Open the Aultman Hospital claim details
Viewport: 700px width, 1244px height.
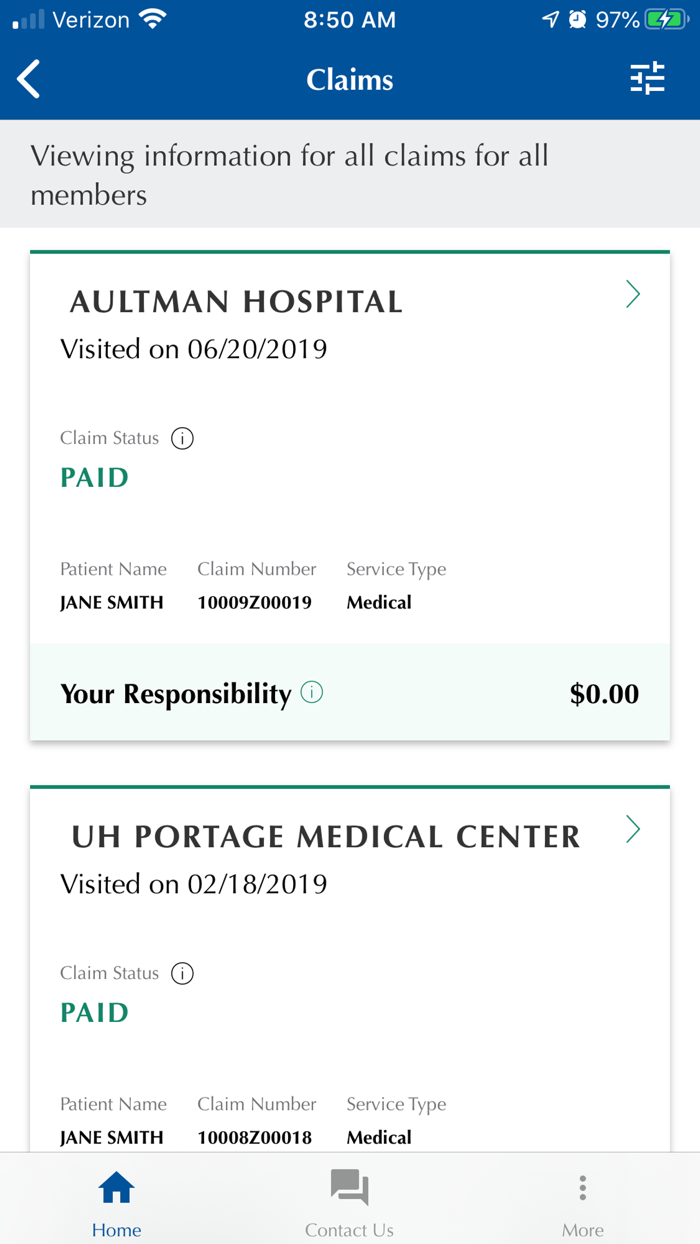click(236, 301)
